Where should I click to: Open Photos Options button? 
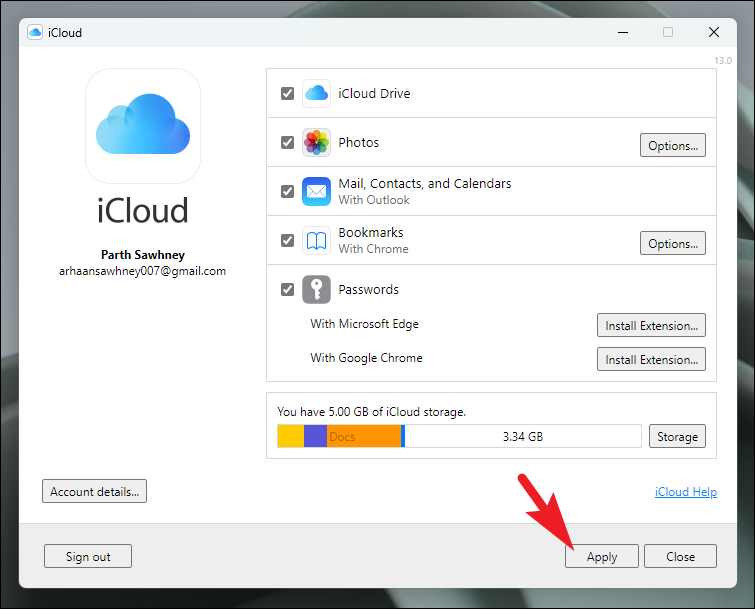coord(673,145)
